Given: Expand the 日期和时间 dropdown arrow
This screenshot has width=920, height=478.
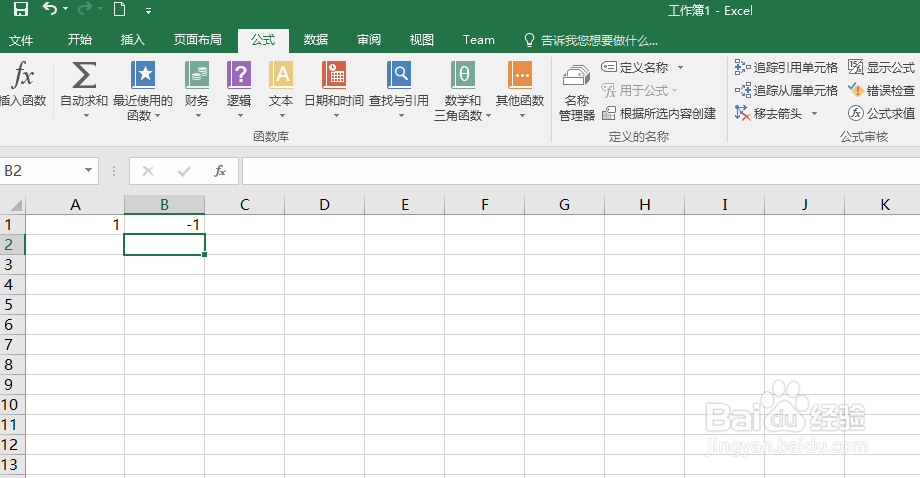Looking at the screenshot, I should (336, 116).
